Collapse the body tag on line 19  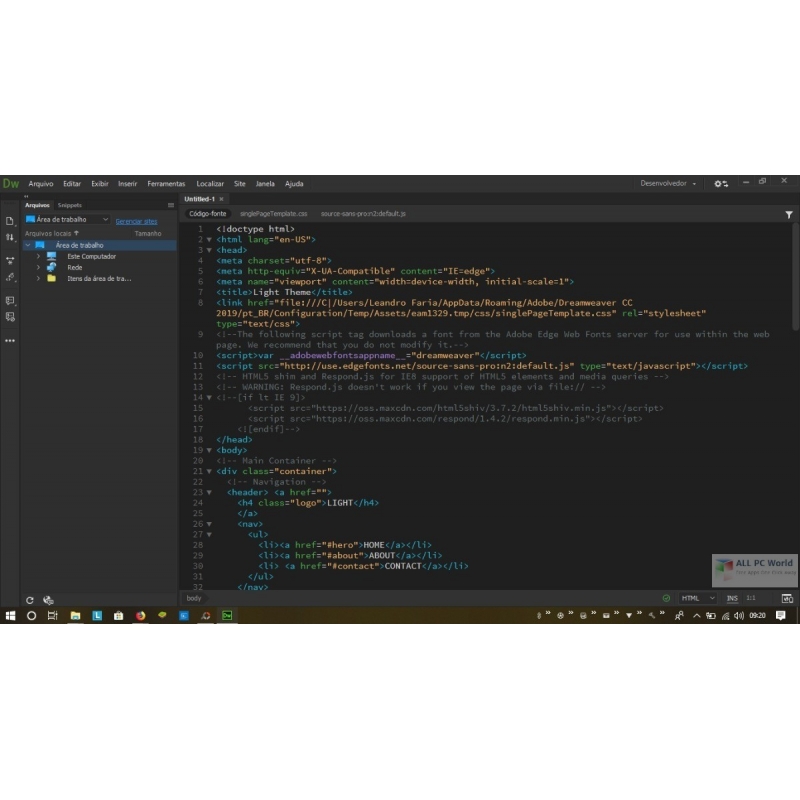pos(209,450)
